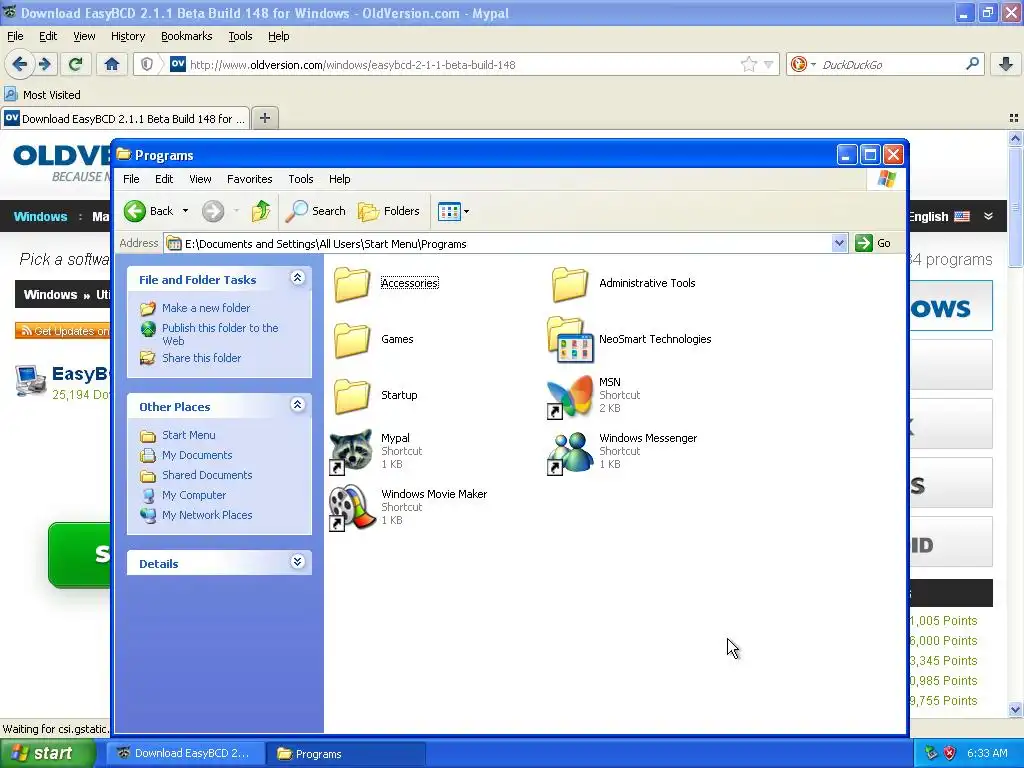Image resolution: width=1024 pixels, height=768 pixels.
Task: Open Start Menu in Other Places
Action: click(x=188, y=435)
